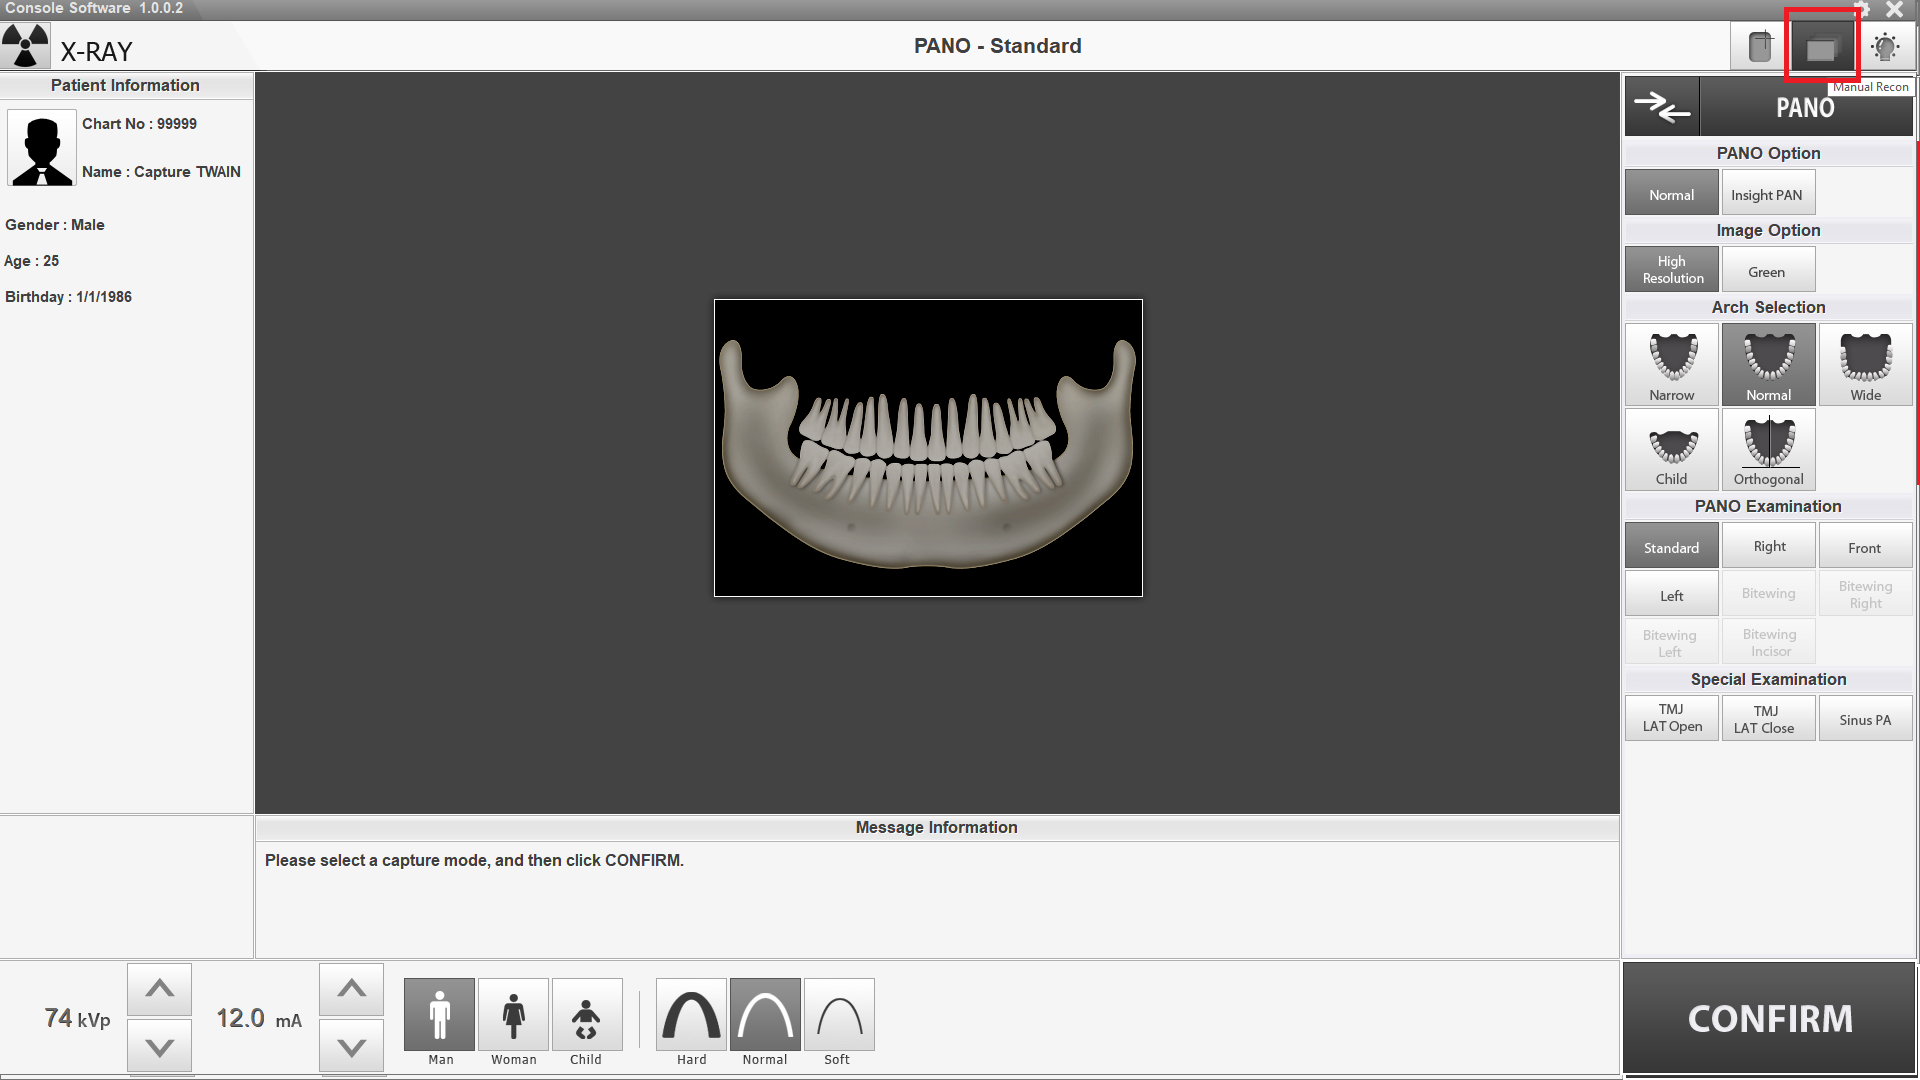Select the Narrow arch option
This screenshot has width=1920, height=1080.
pyautogui.click(x=1672, y=365)
